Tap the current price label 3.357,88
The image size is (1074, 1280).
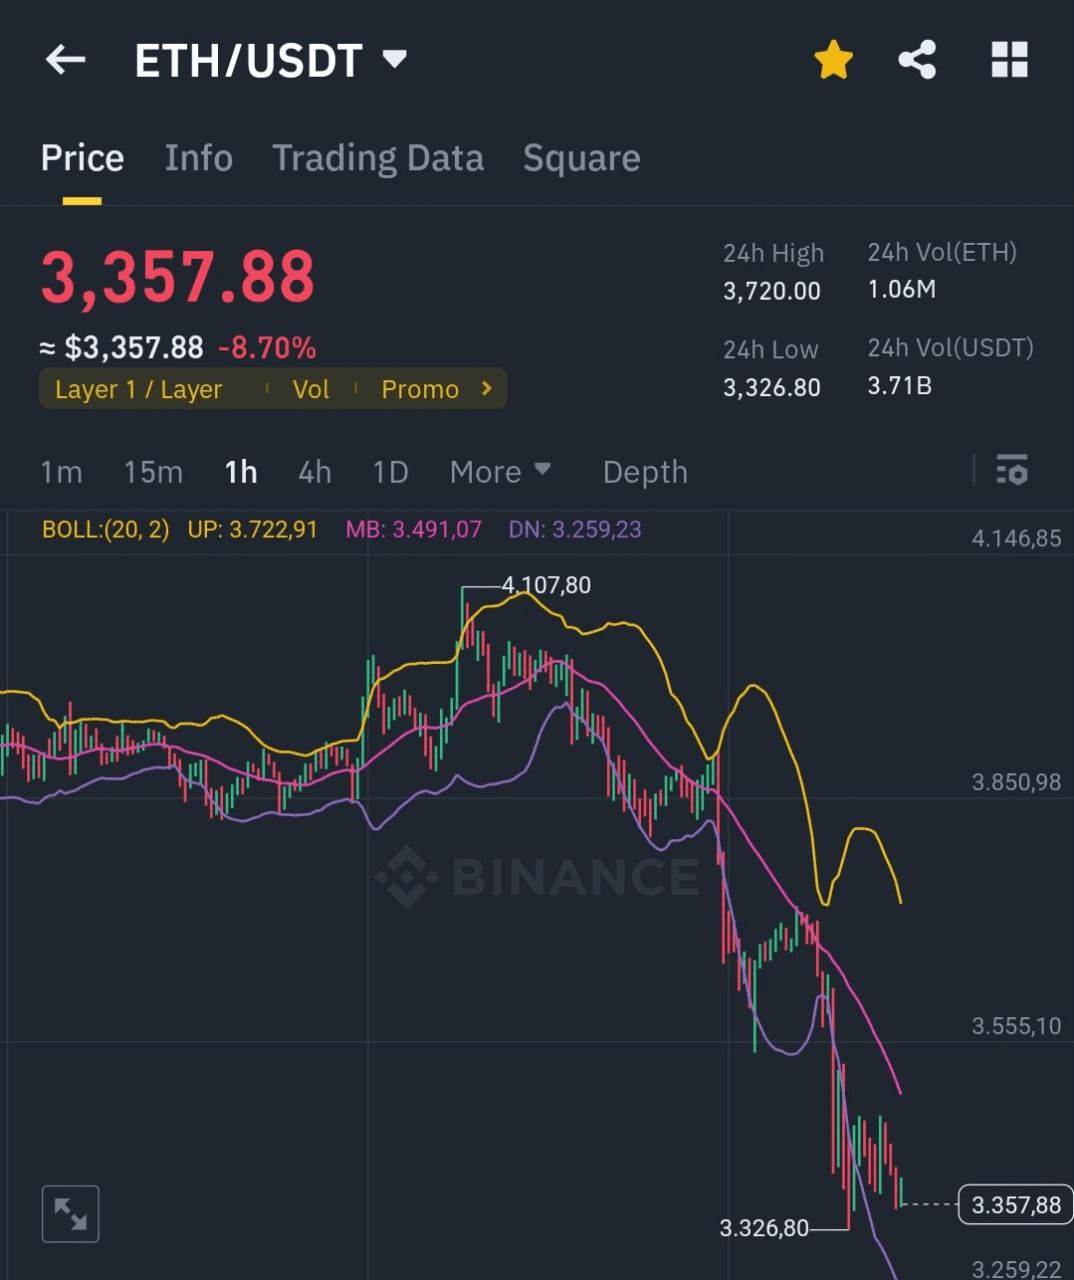click(x=1015, y=1205)
